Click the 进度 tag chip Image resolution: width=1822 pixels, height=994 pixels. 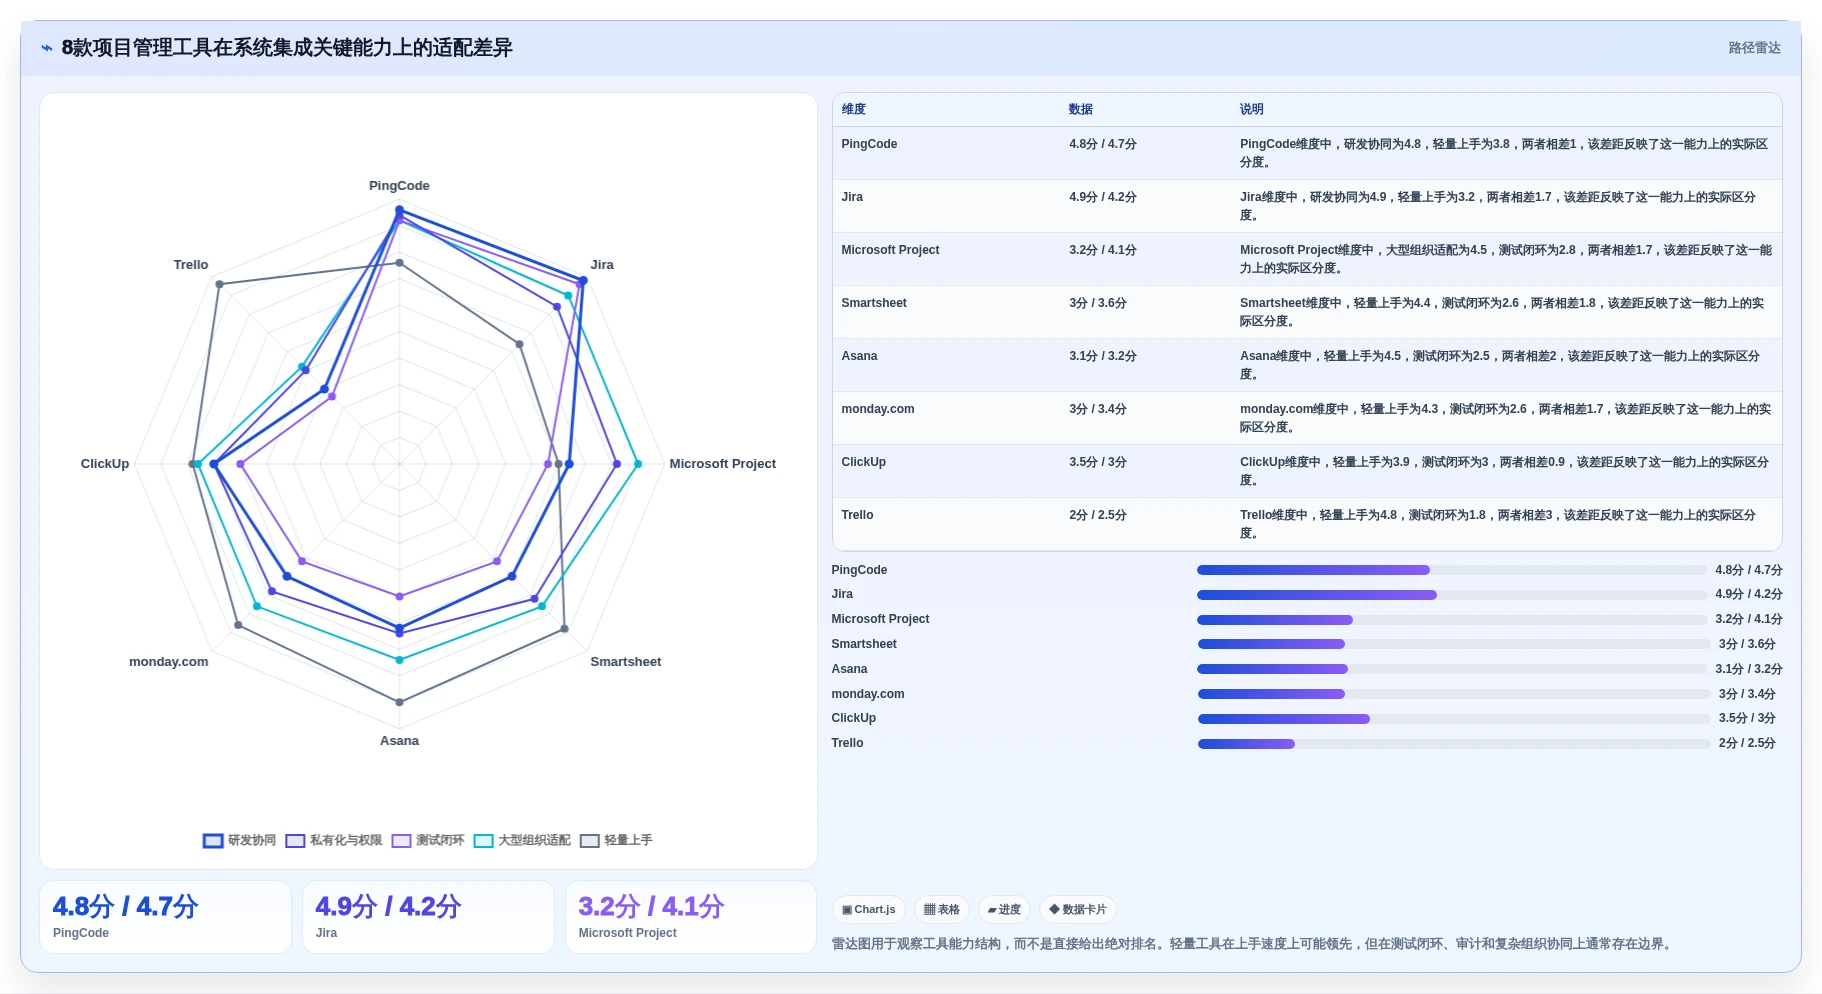coord(1004,910)
